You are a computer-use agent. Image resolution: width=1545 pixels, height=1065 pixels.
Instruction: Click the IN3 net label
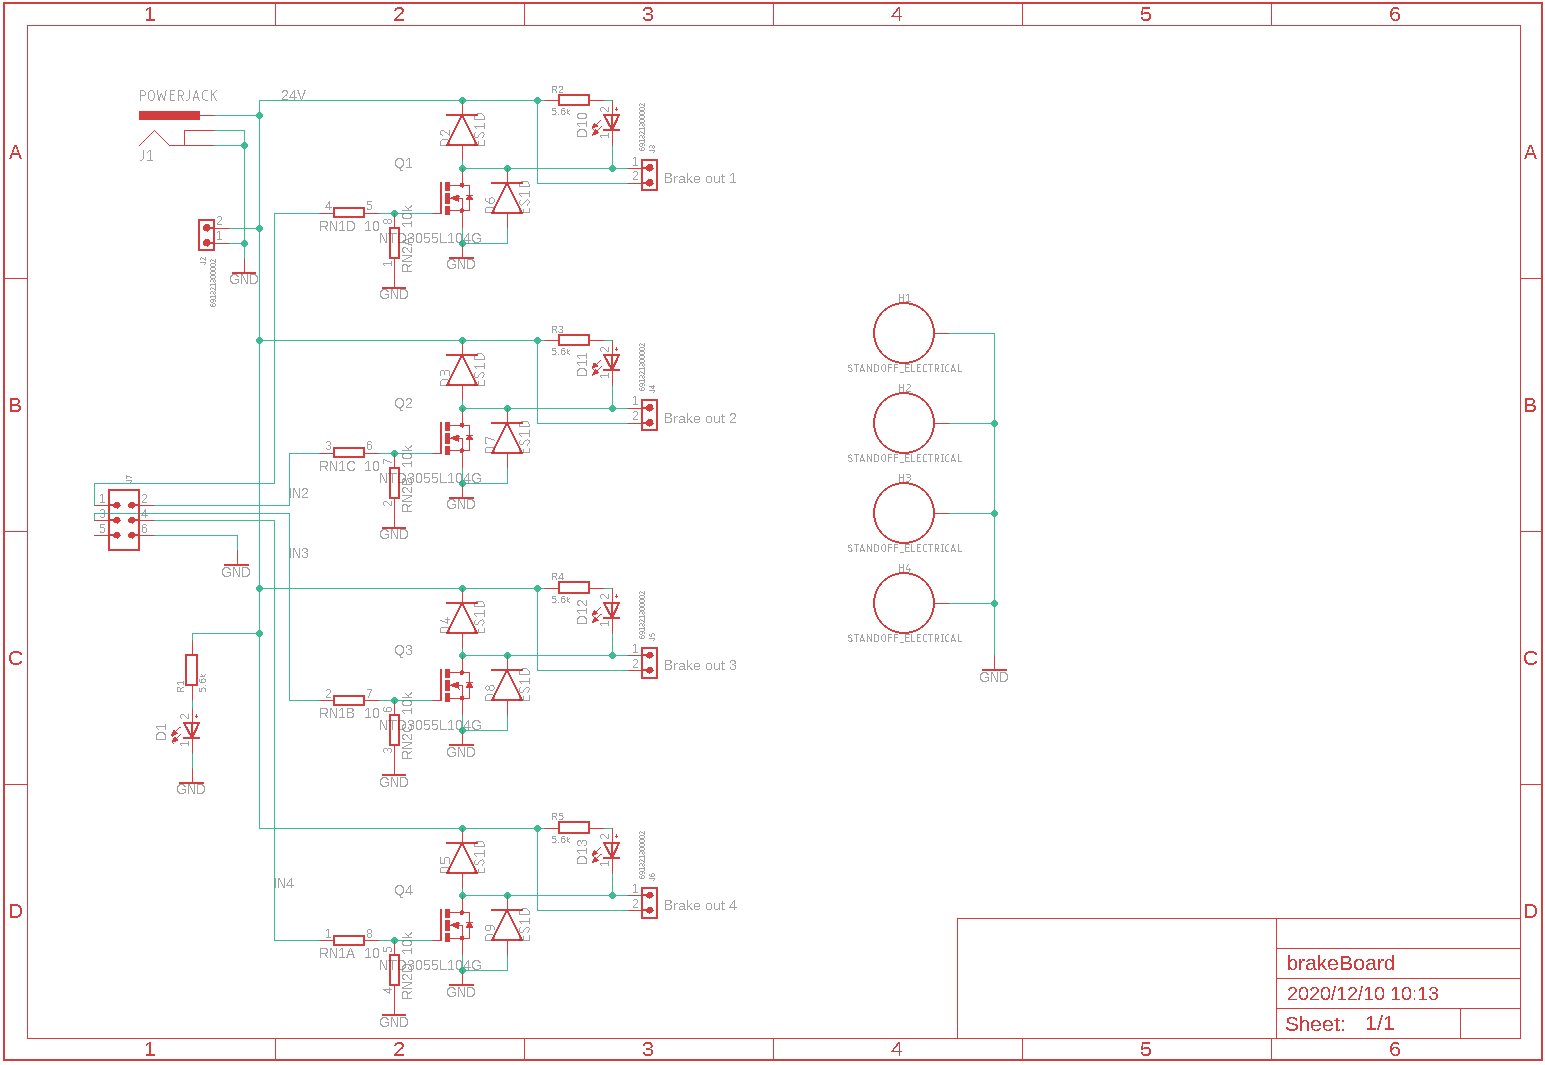coord(299,553)
